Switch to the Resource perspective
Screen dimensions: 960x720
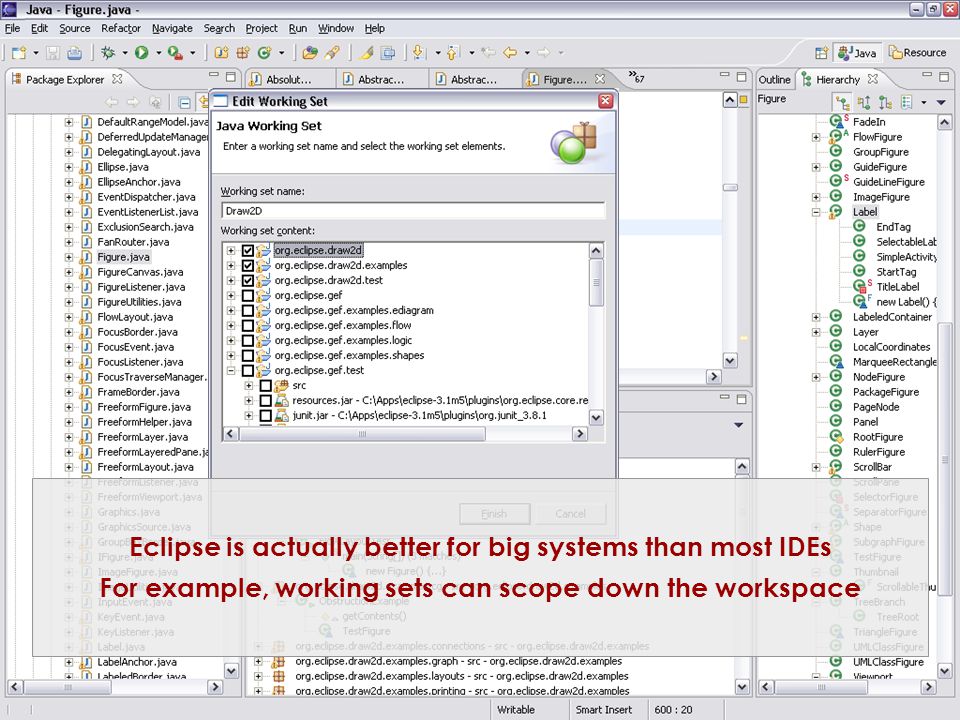click(x=918, y=53)
